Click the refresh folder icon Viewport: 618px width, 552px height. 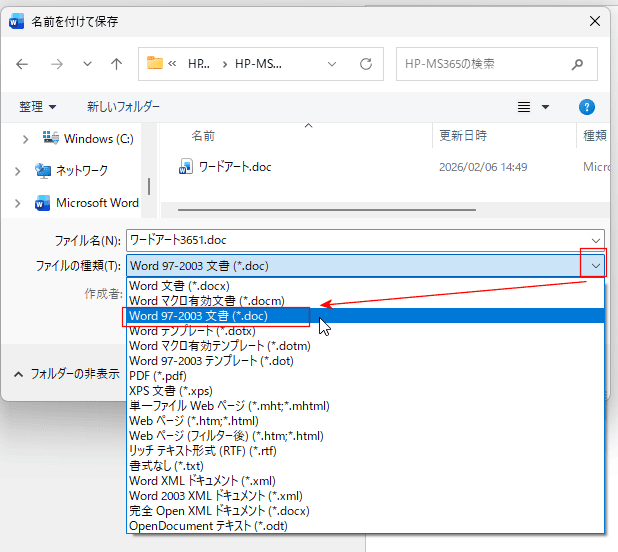(367, 64)
